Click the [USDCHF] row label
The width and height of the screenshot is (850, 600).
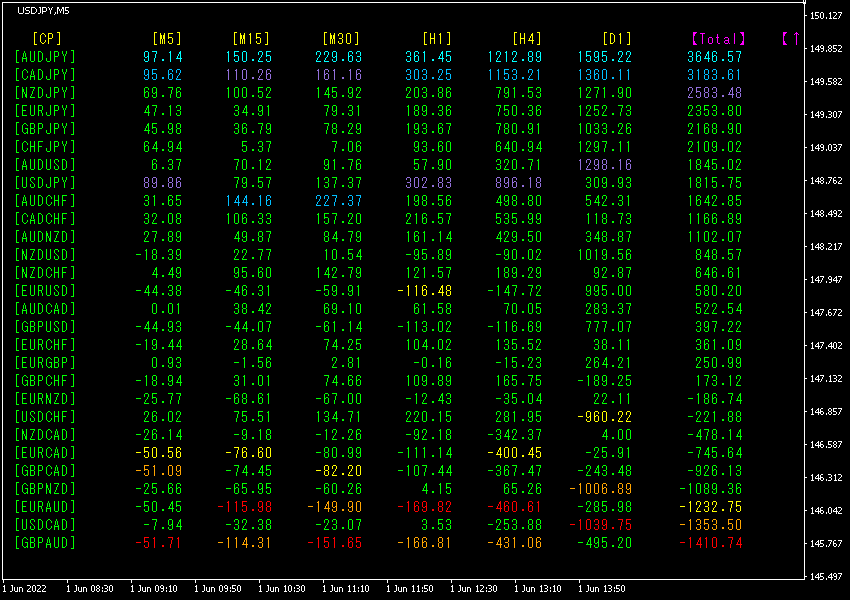[45, 417]
